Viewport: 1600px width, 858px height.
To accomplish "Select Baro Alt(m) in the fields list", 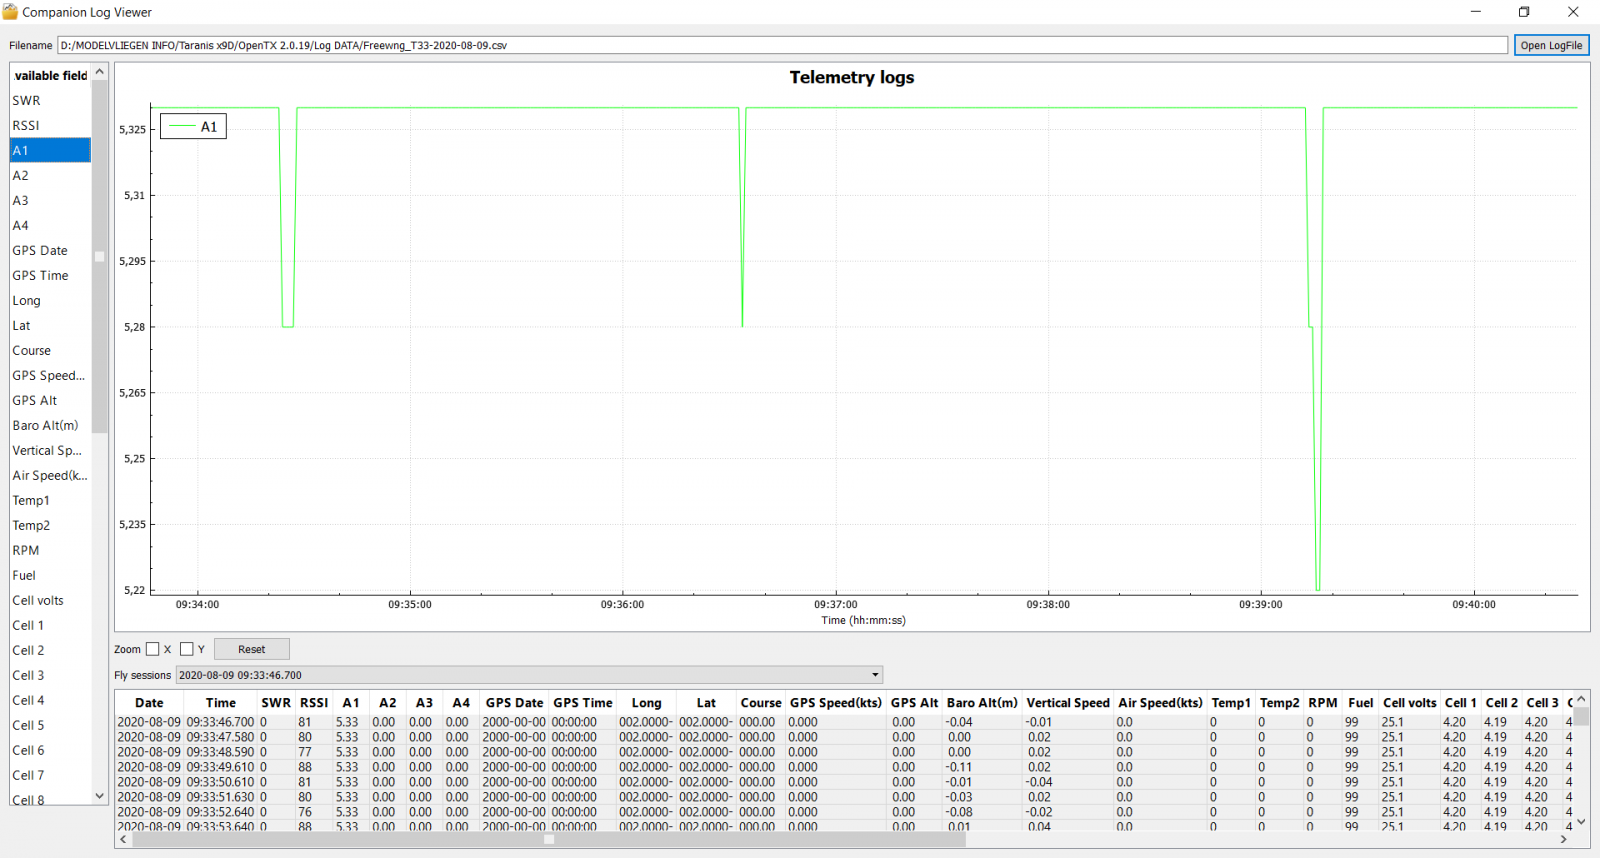I will 50,425.
